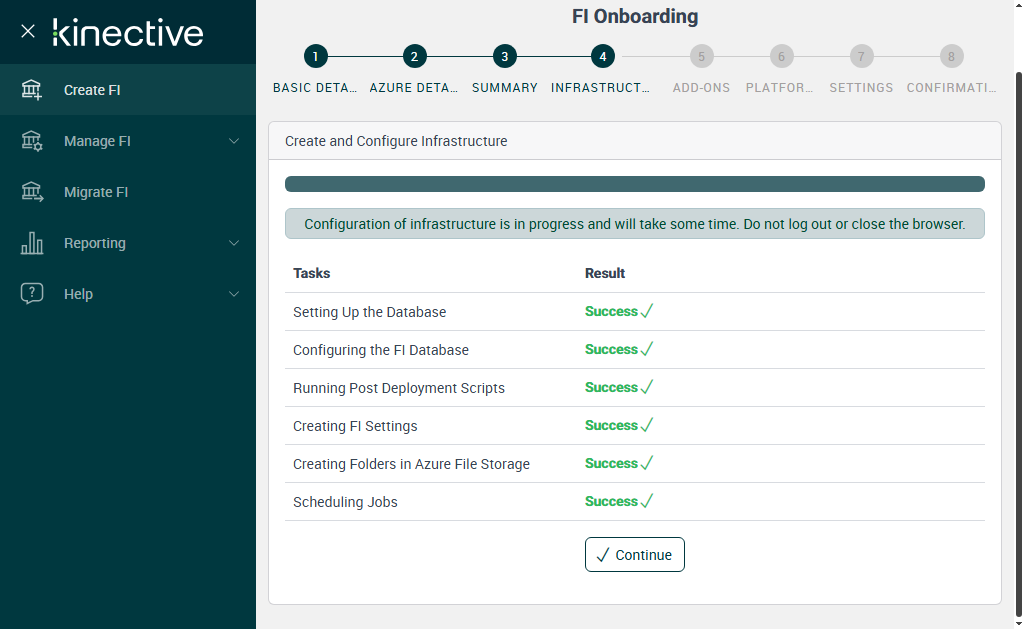1024x629 pixels.
Task: Click the SETTINGS step label
Action: [x=861, y=88]
